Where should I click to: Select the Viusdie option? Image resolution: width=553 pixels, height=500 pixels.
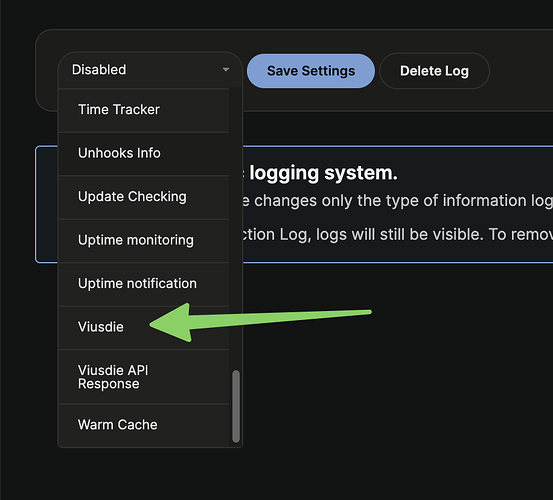tap(144, 327)
